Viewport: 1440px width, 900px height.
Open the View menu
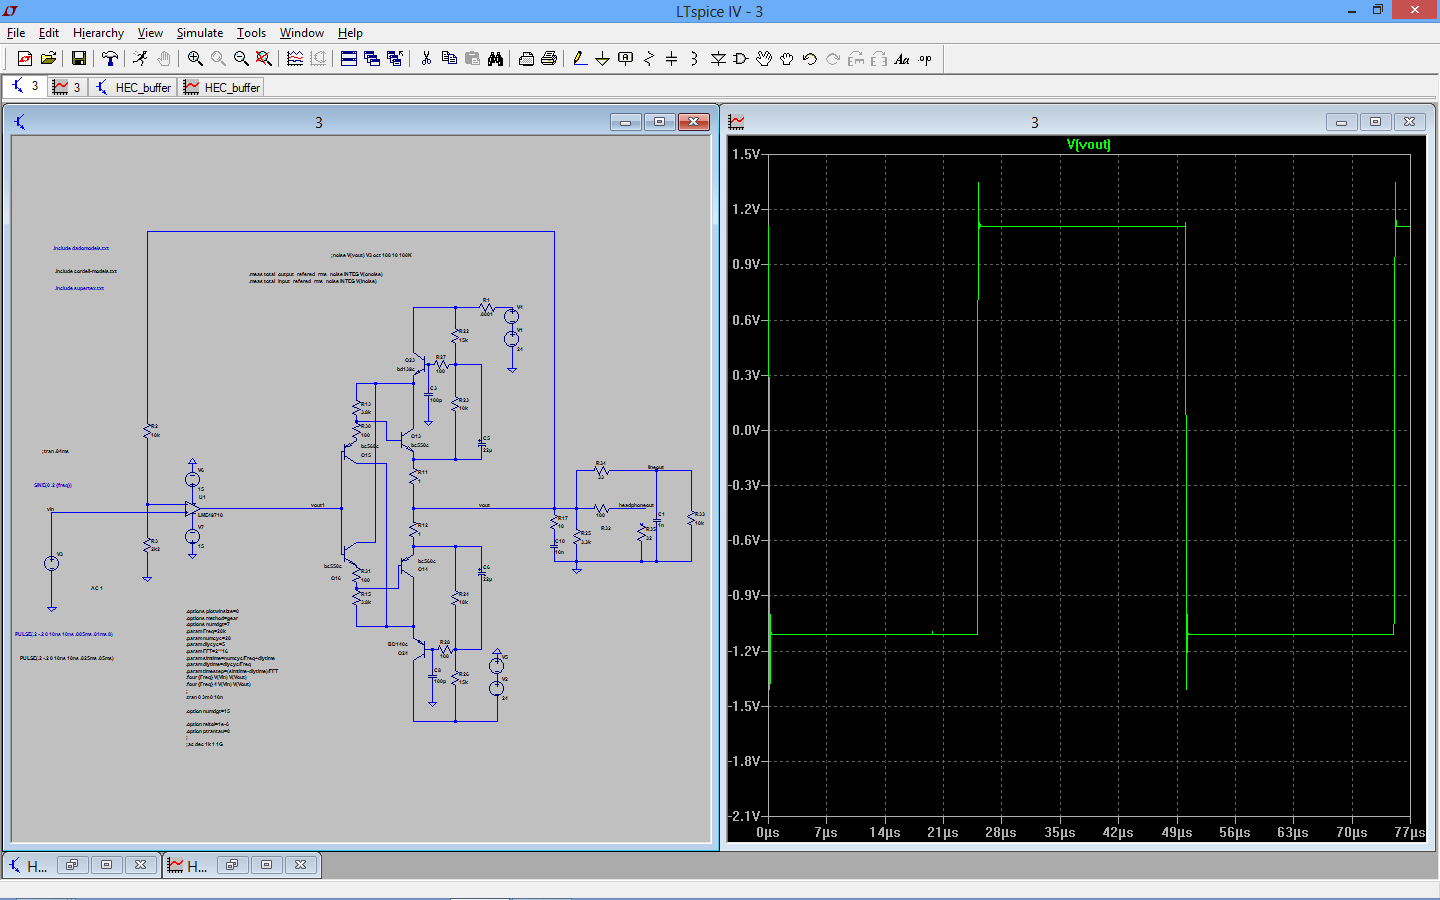150,33
